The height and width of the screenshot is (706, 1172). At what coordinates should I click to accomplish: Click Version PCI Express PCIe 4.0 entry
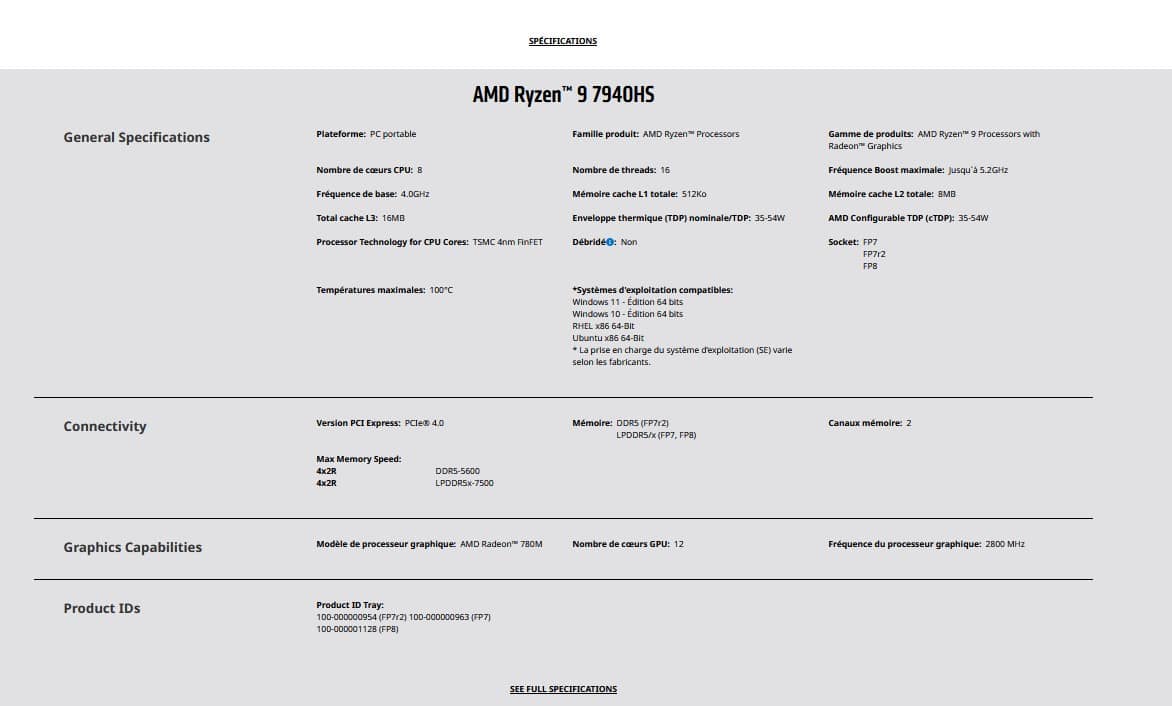[x=380, y=423]
